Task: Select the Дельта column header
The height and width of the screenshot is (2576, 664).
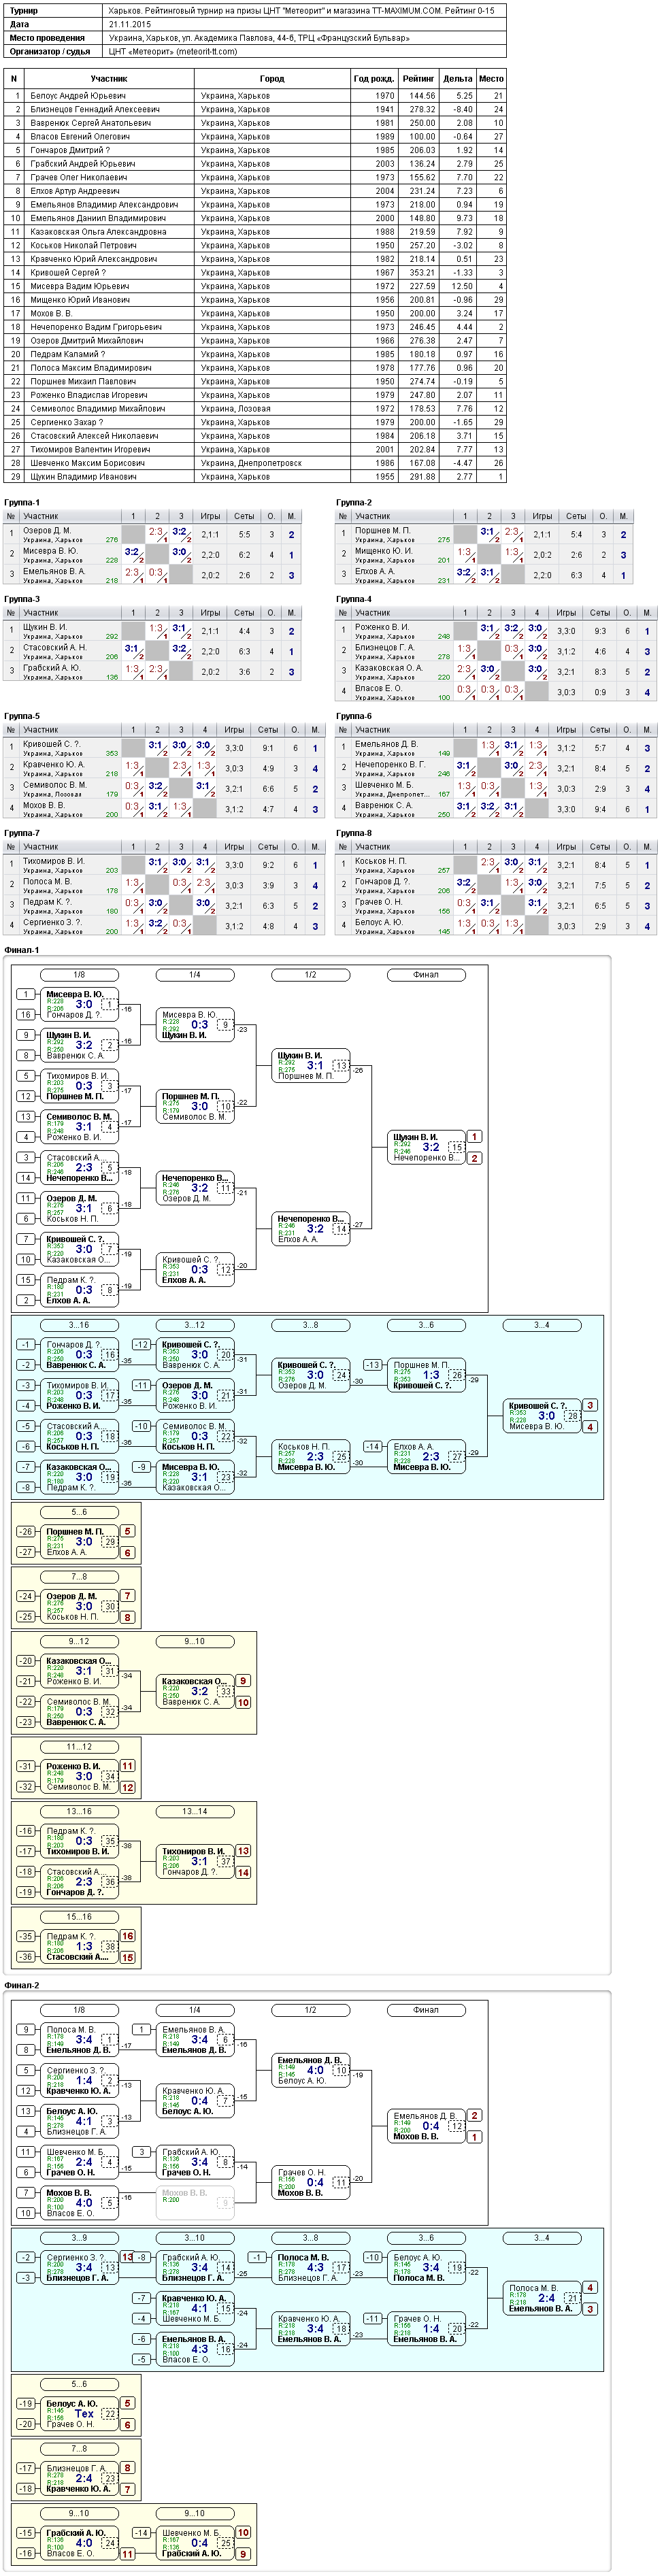Action: 457,78
